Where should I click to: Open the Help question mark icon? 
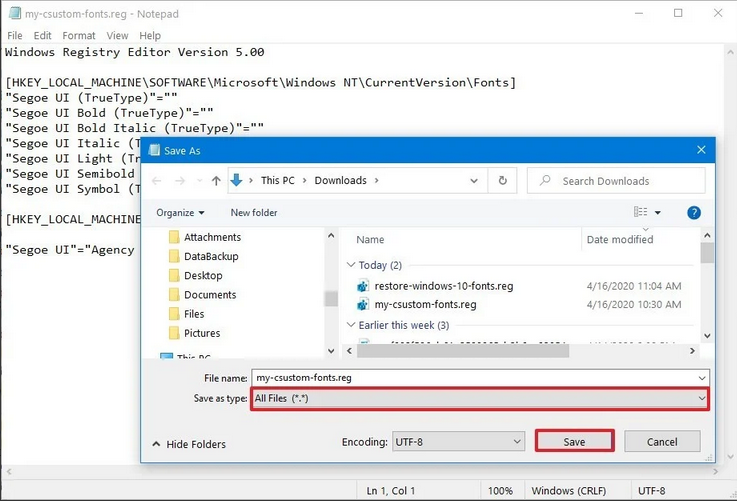(x=694, y=212)
